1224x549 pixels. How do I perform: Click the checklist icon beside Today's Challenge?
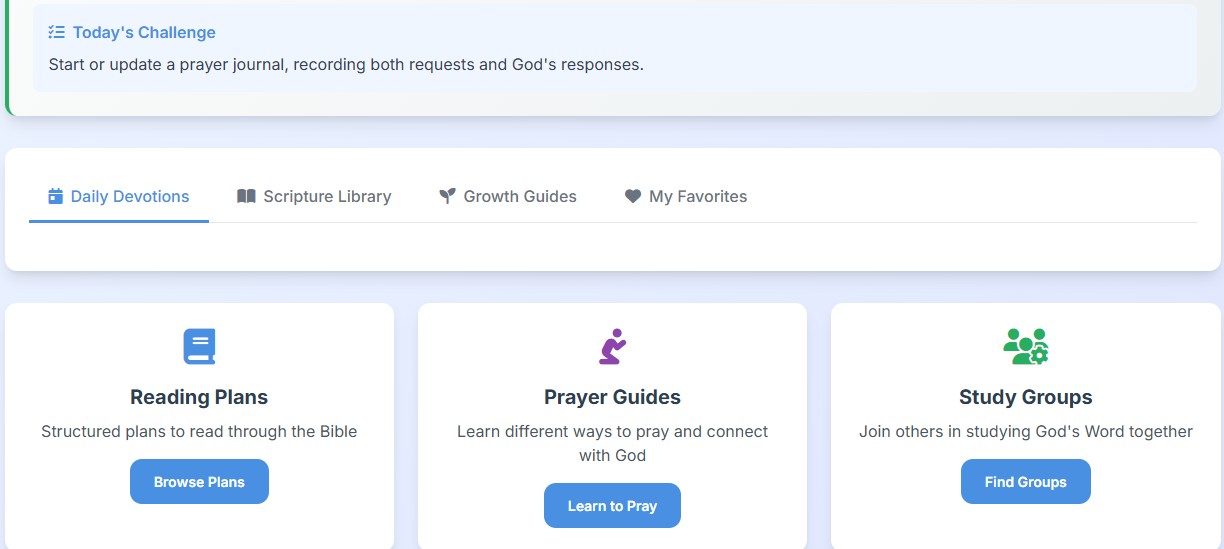click(x=57, y=32)
